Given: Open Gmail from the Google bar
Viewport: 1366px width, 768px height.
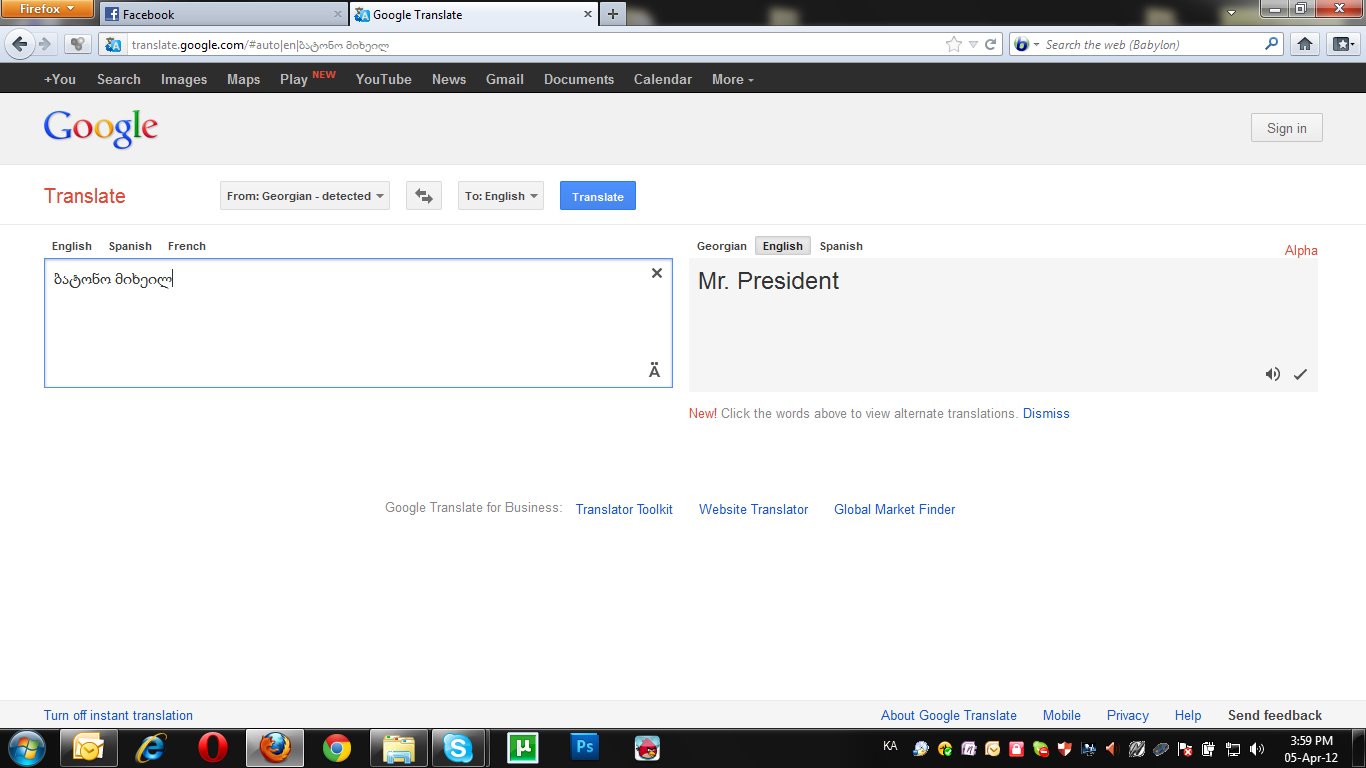Looking at the screenshot, I should 505,79.
